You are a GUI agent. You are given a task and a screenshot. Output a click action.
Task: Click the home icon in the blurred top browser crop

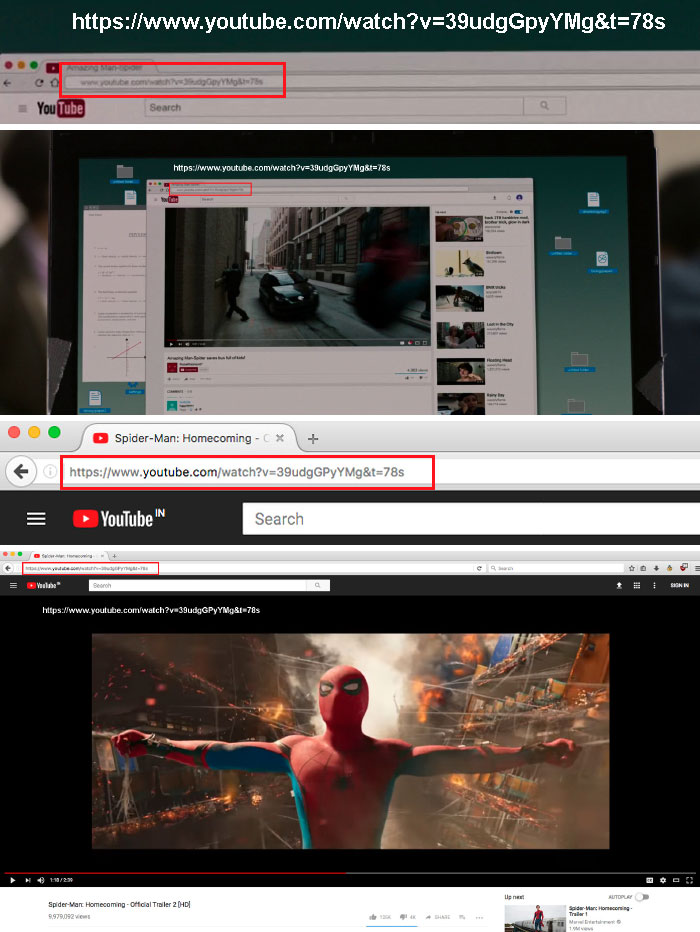pos(54,83)
